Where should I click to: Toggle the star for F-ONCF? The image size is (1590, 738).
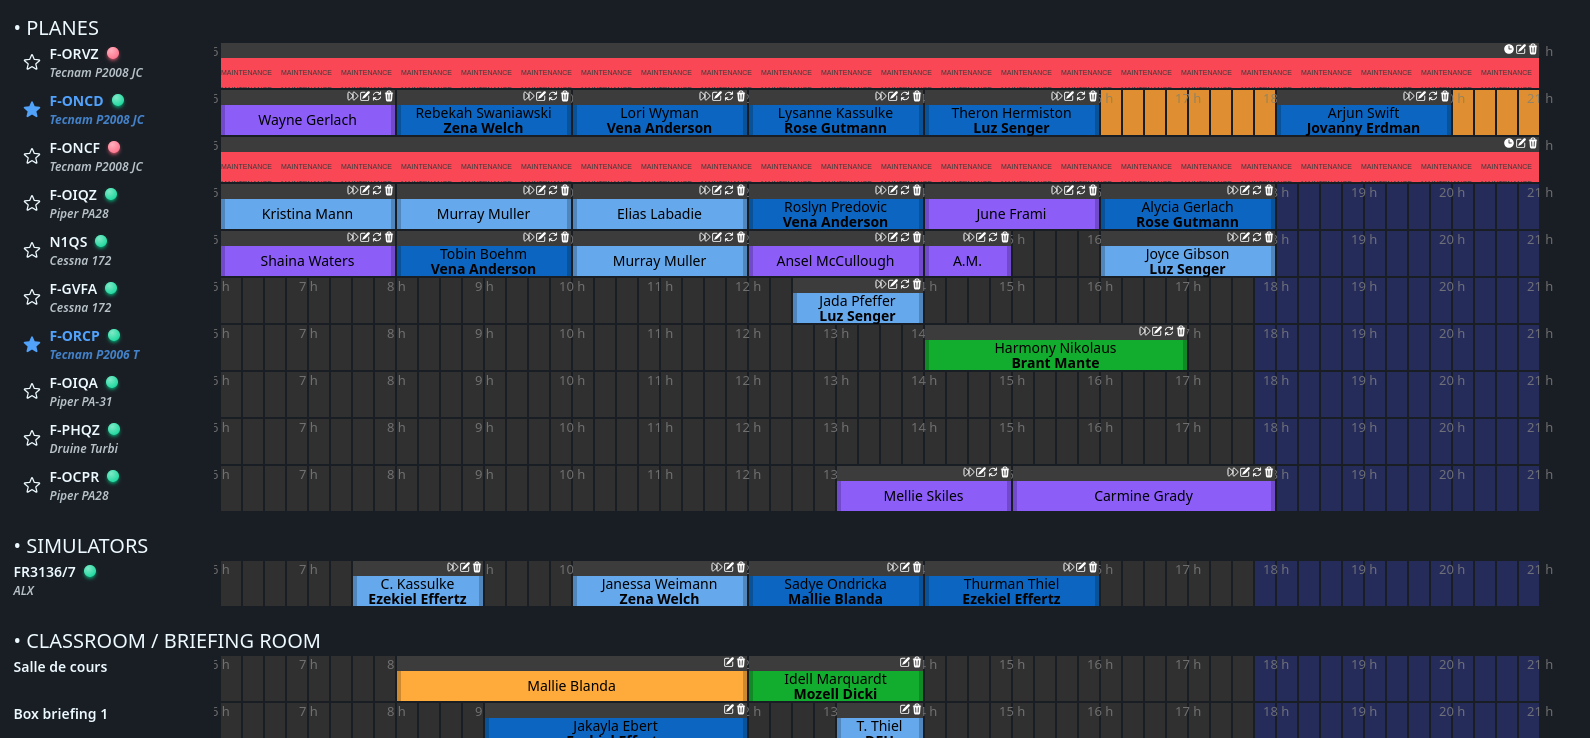[x=32, y=157]
